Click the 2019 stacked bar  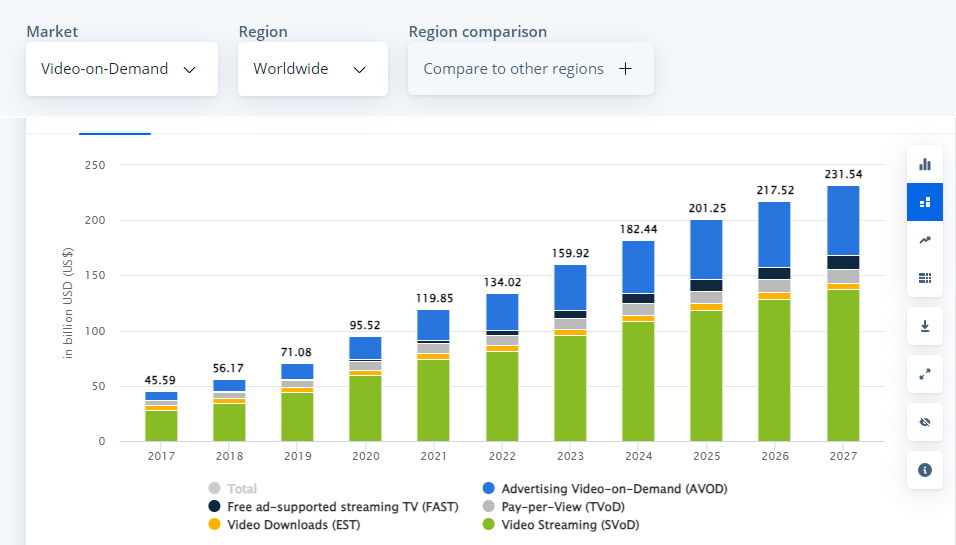pyautogui.click(x=298, y=402)
